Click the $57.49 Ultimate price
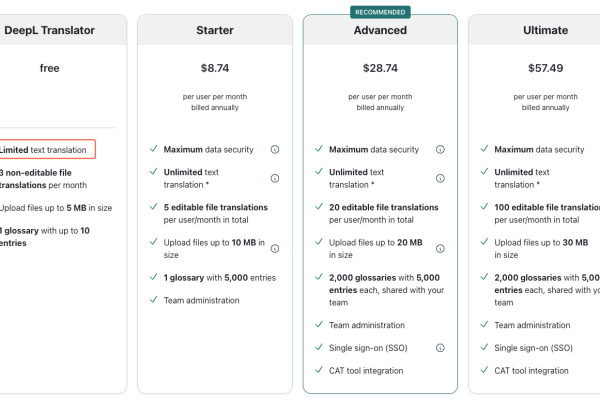This screenshot has height=400, width=600. click(x=546, y=68)
